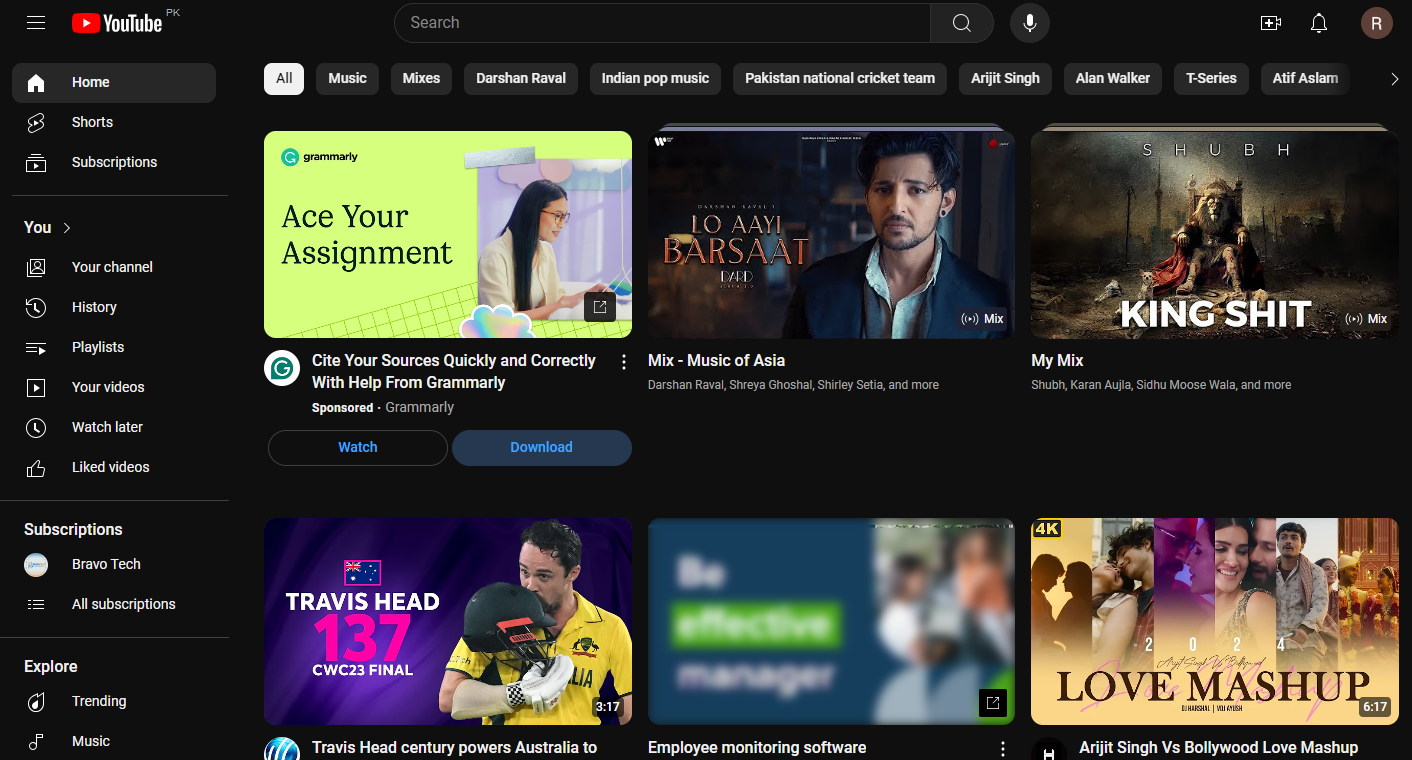
Task: Open options menu for Grammarly ad
Action: [x=624, y=362]
